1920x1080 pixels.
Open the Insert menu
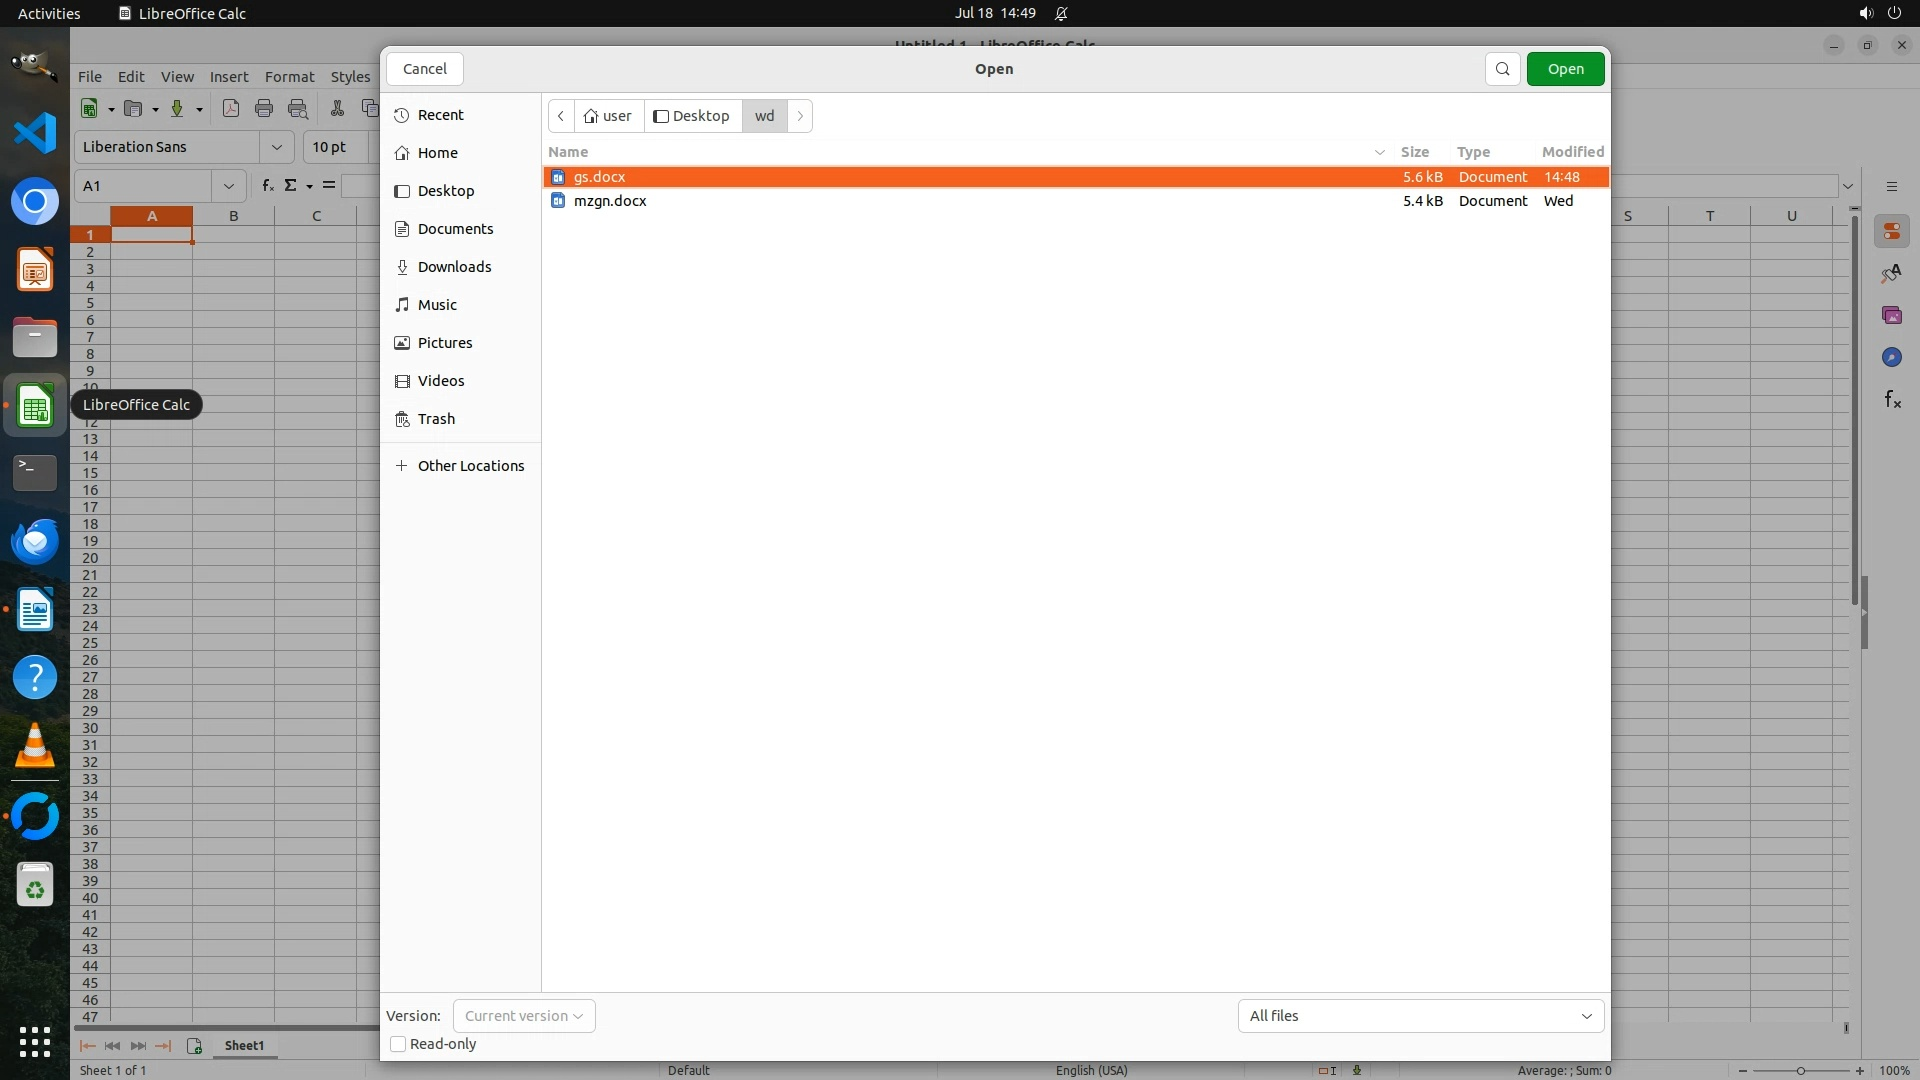click(x=228, y=77)
